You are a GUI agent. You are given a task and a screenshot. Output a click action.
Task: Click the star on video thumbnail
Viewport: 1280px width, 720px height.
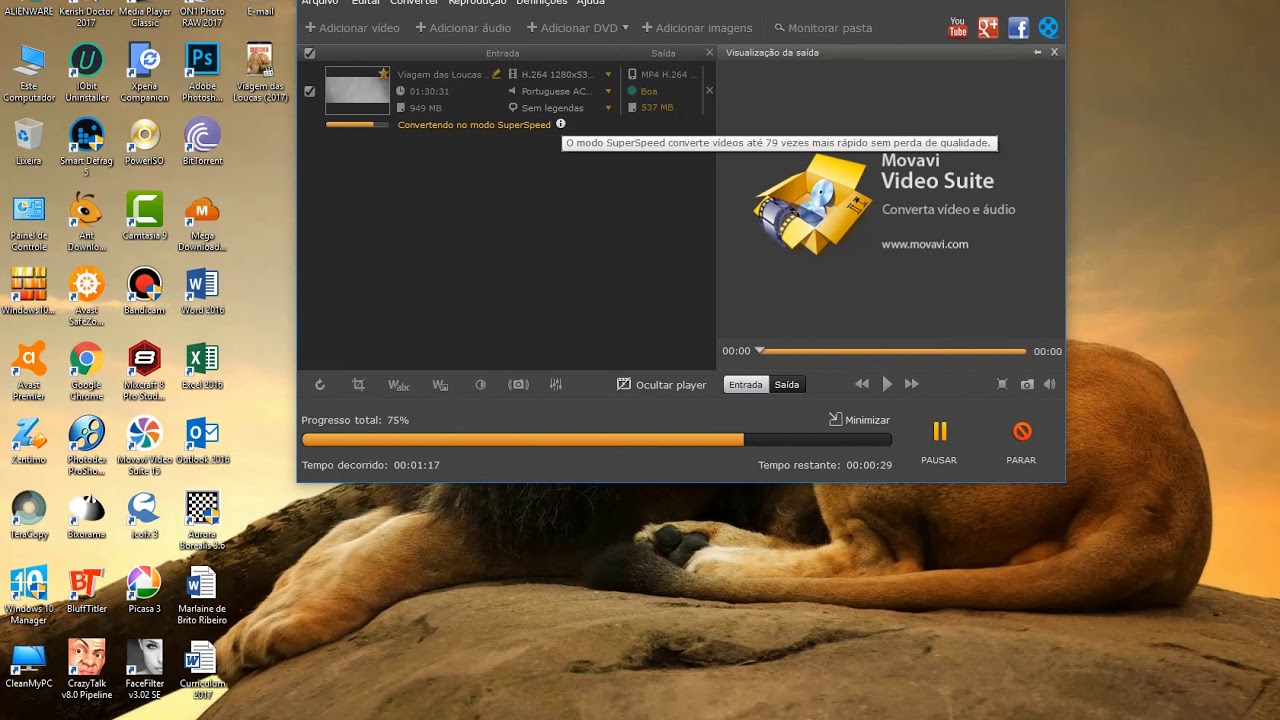point(384,73)
